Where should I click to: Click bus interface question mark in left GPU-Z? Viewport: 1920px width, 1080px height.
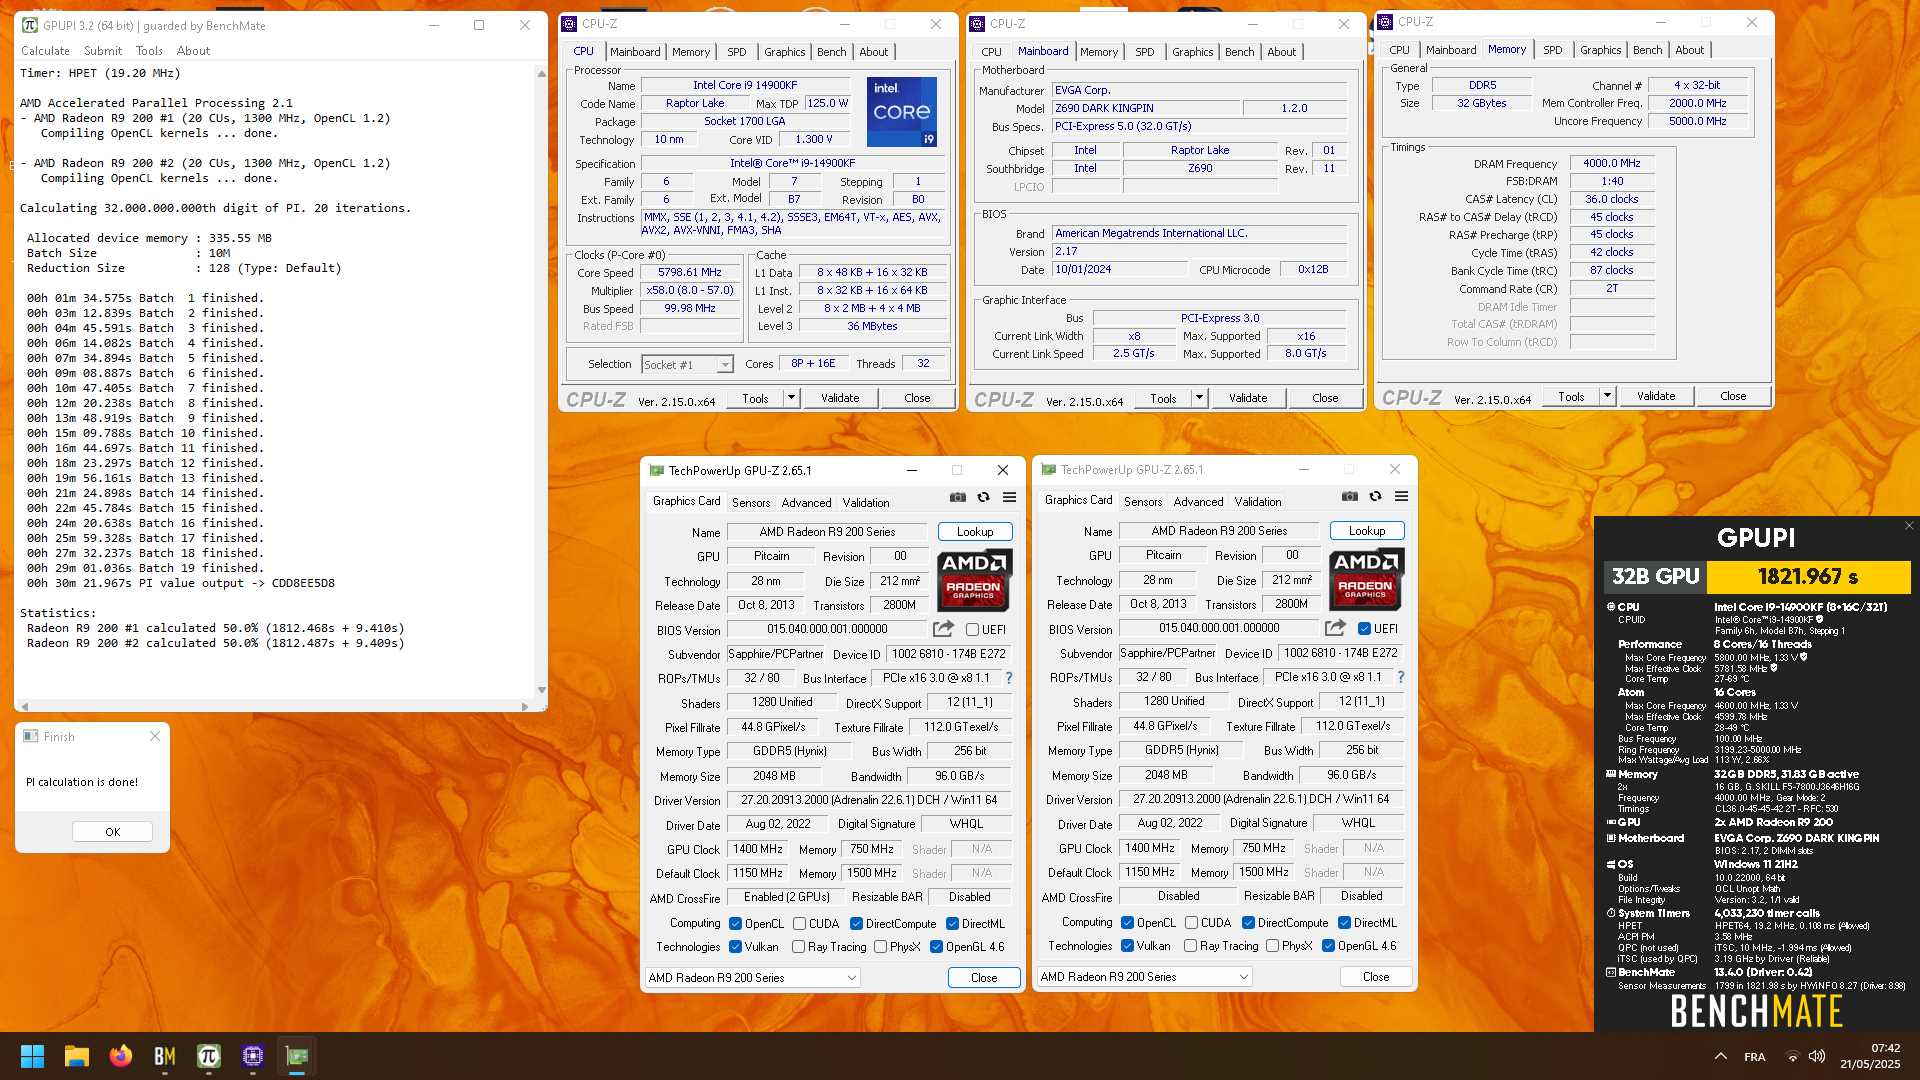pyautogui.click(x=1009, y=678)
